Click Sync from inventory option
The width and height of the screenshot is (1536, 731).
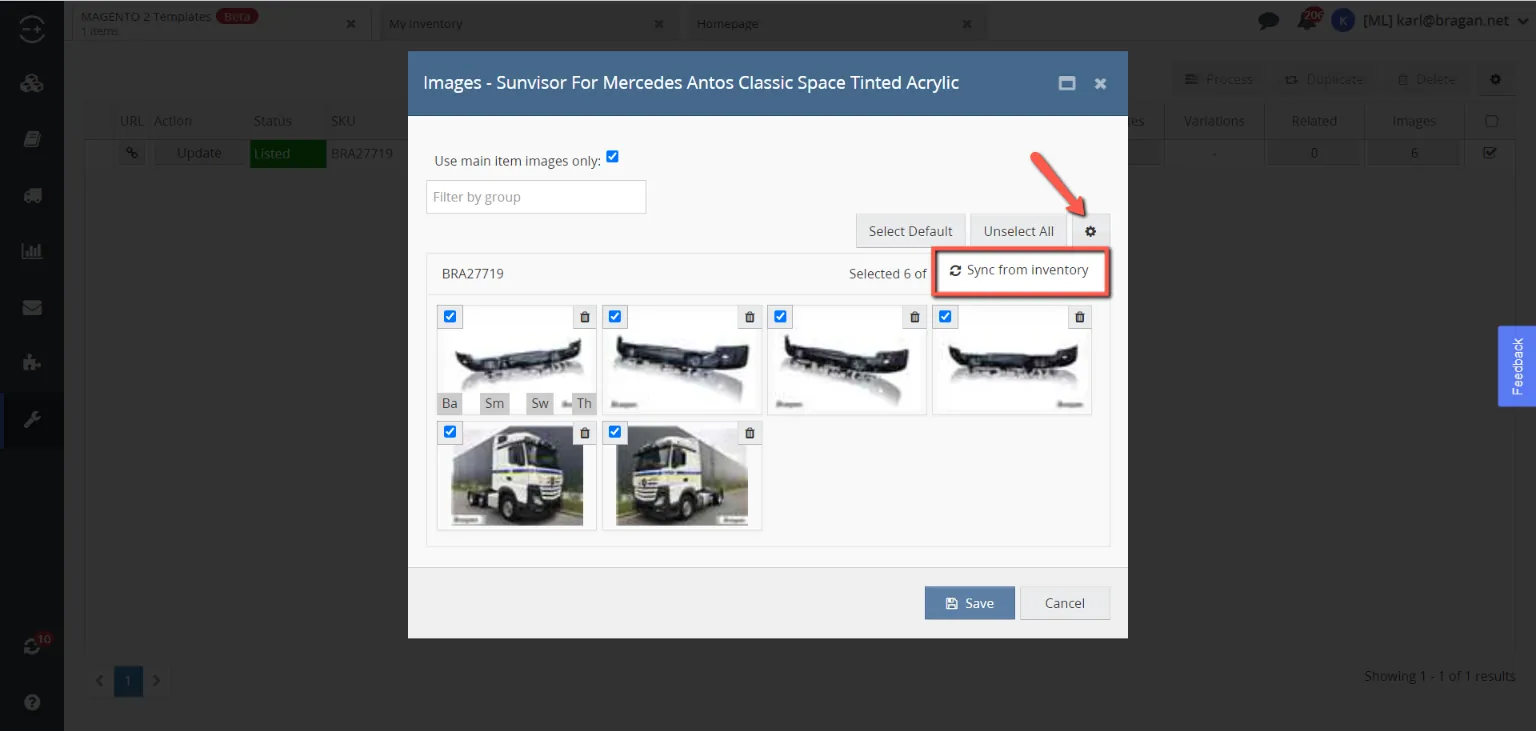[1019, 271]
